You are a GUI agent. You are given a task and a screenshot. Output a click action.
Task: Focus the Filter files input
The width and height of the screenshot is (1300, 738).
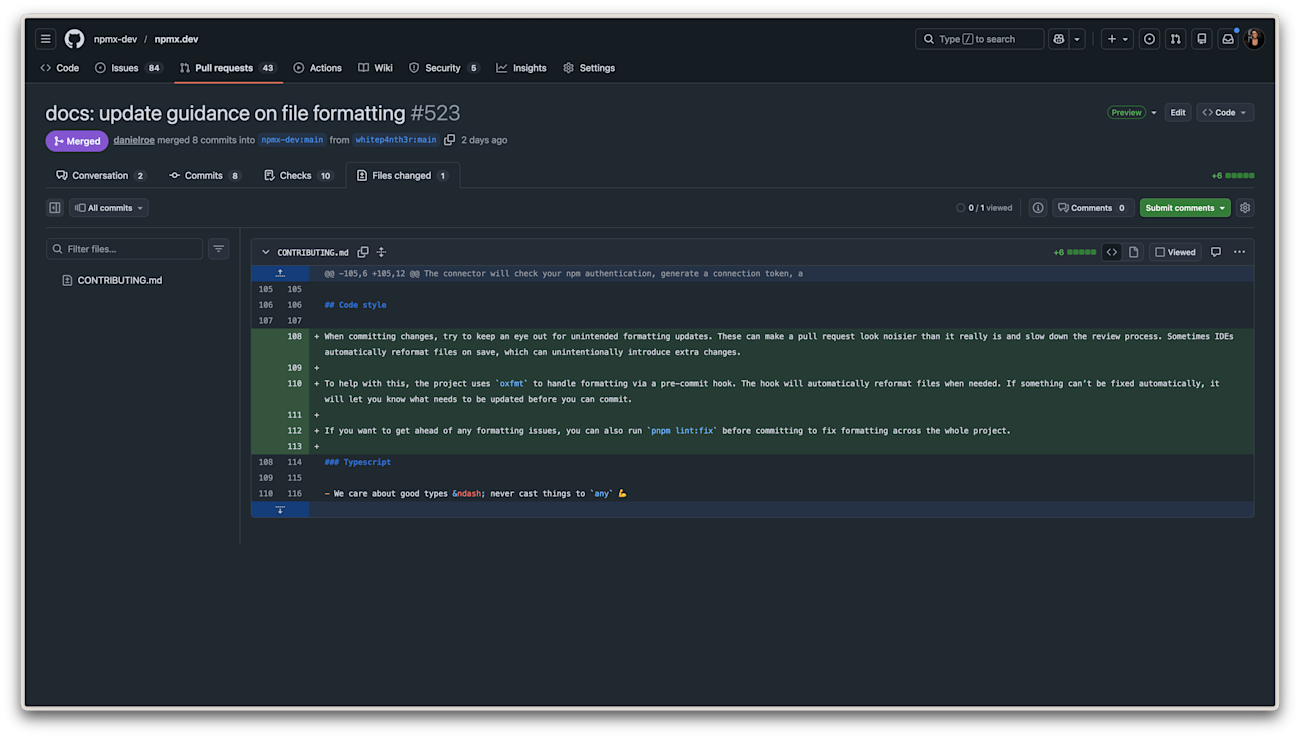coord(125,249)
